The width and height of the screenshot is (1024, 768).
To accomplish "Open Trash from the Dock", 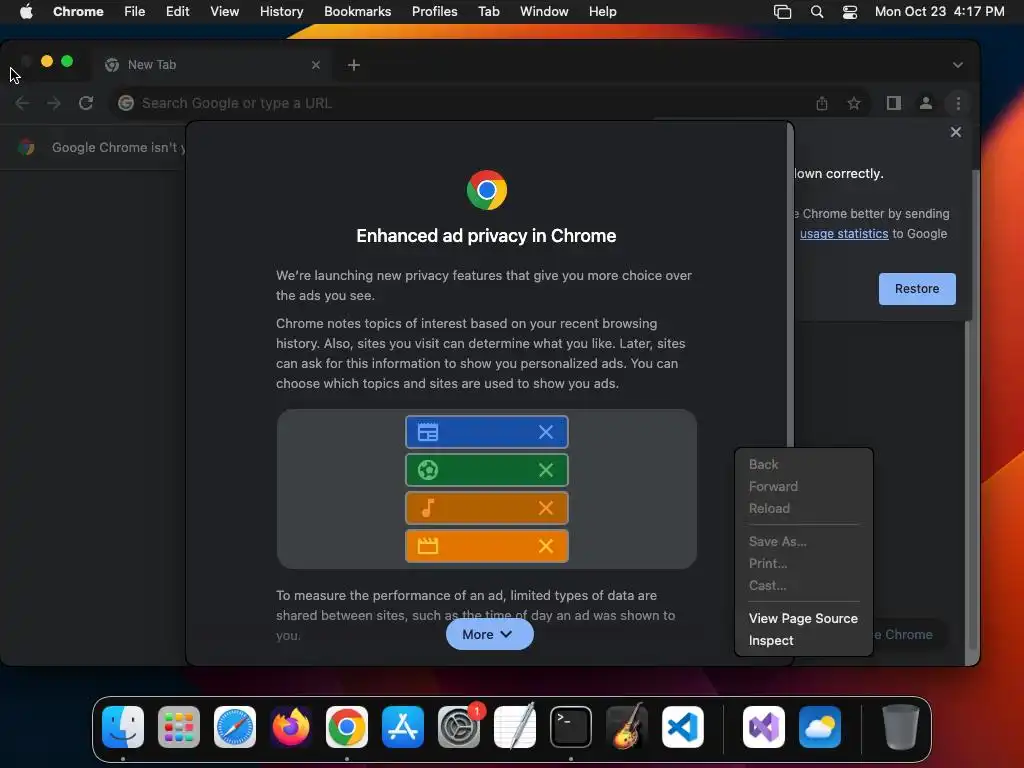I will pyautogui.click(x=901, y=727).
